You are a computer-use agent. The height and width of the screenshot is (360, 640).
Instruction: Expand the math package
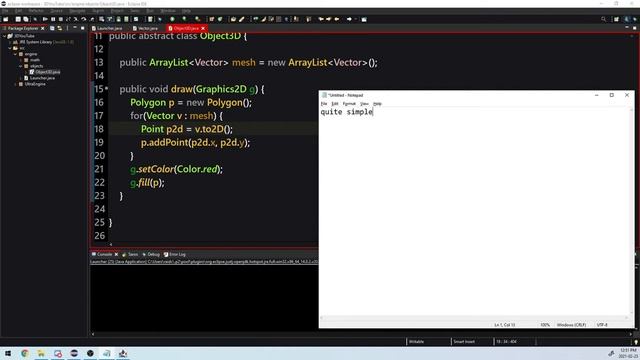point(21,60)
